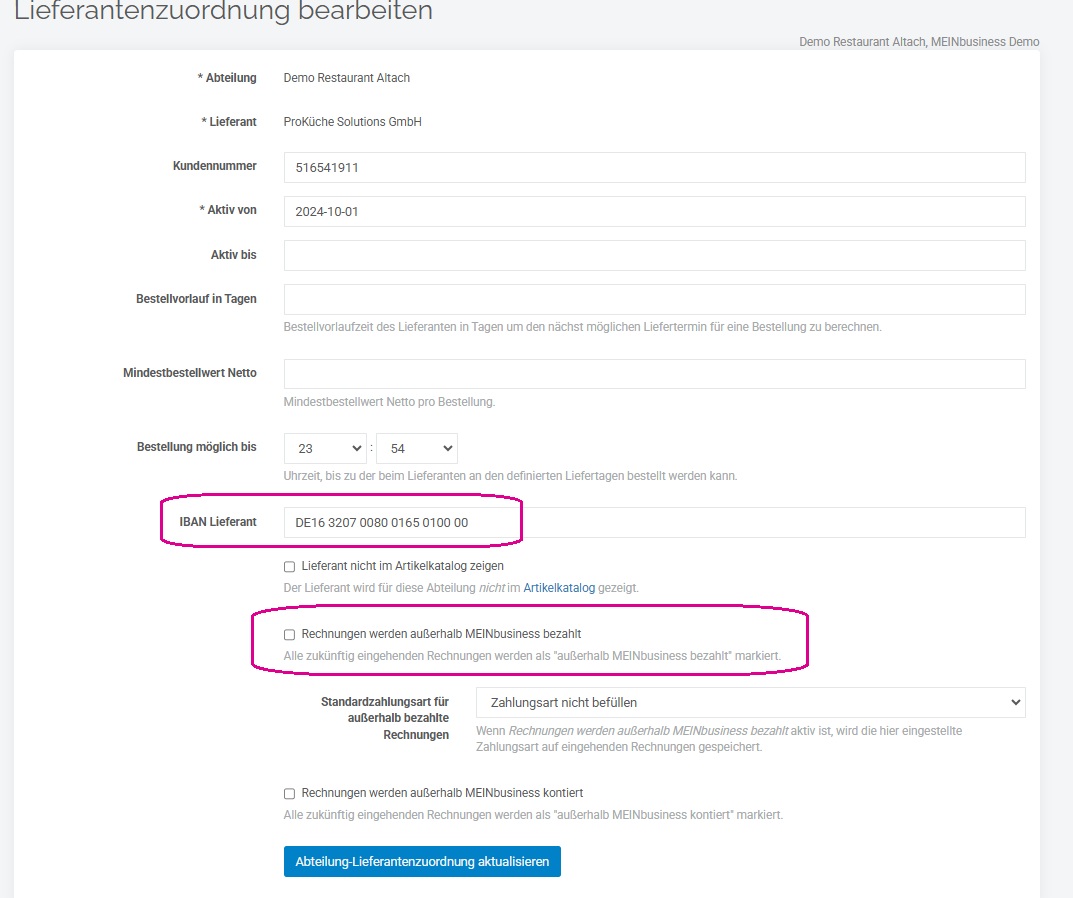Check Lieferant nicht im Artikelkatalog zeigen

(x=289, y=567)
